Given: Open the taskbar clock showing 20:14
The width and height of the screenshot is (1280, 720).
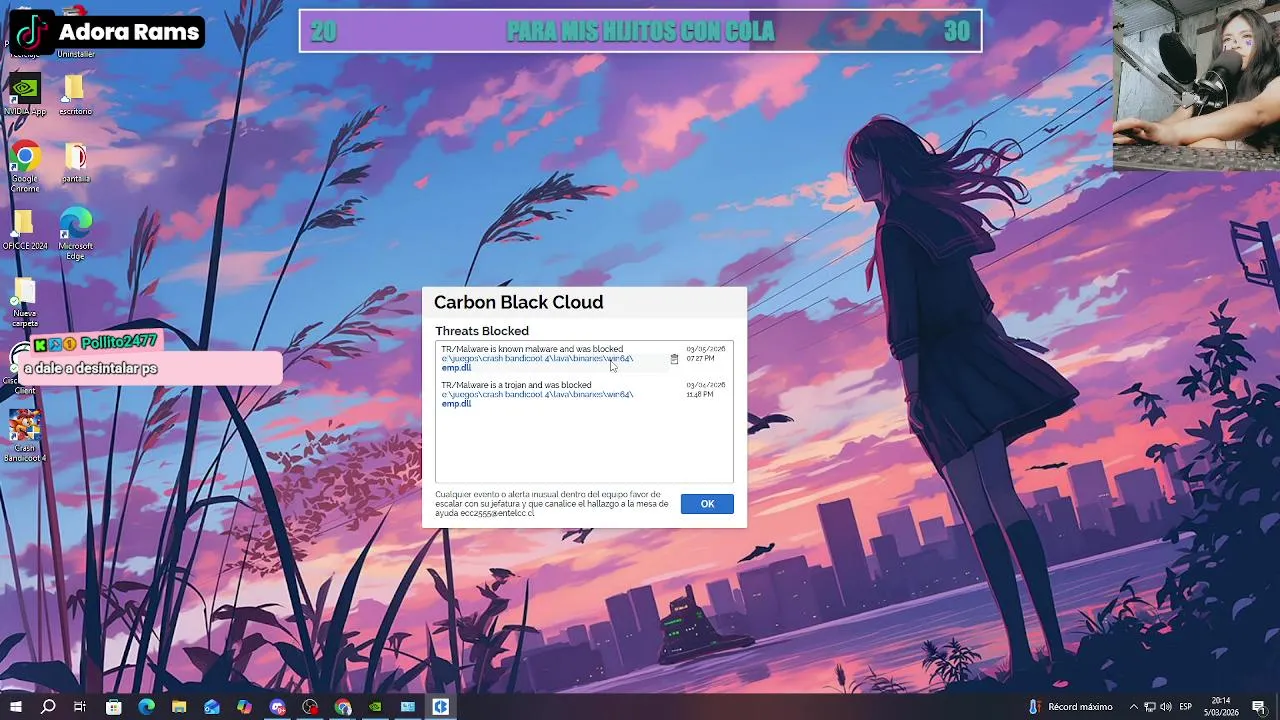Looking at the screenshot, I should pyautogui.click(x=1221, y=707).
